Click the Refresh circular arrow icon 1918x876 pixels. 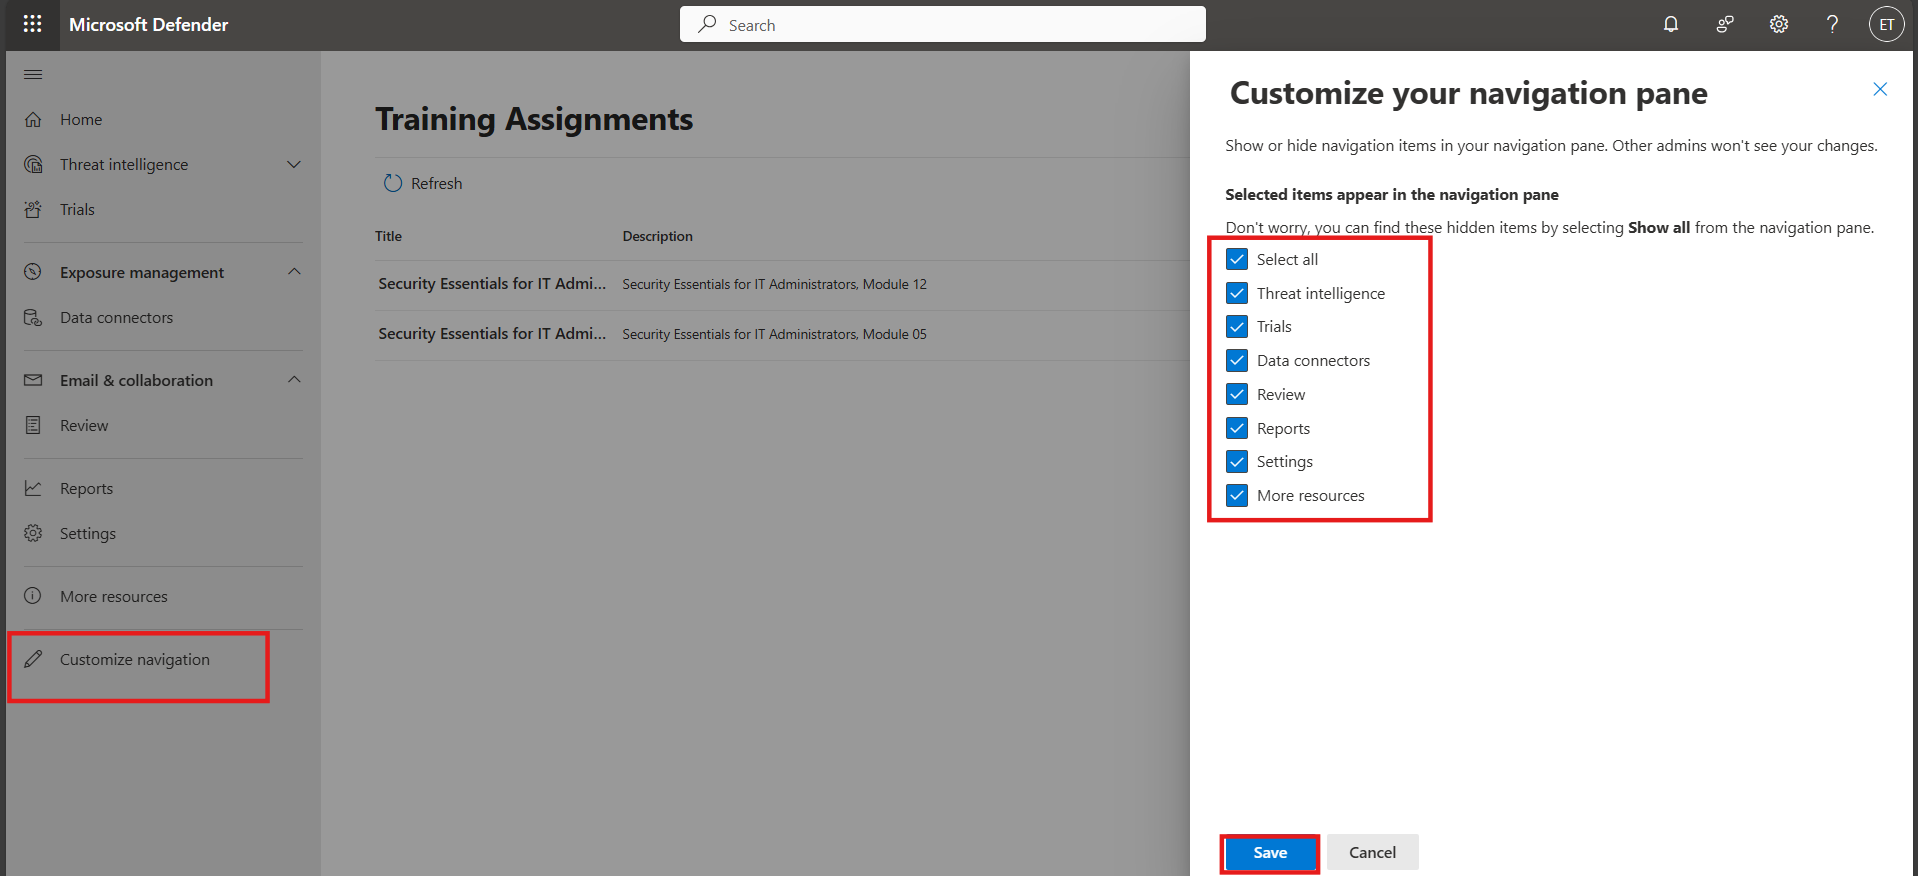click(x=393, y=184)
